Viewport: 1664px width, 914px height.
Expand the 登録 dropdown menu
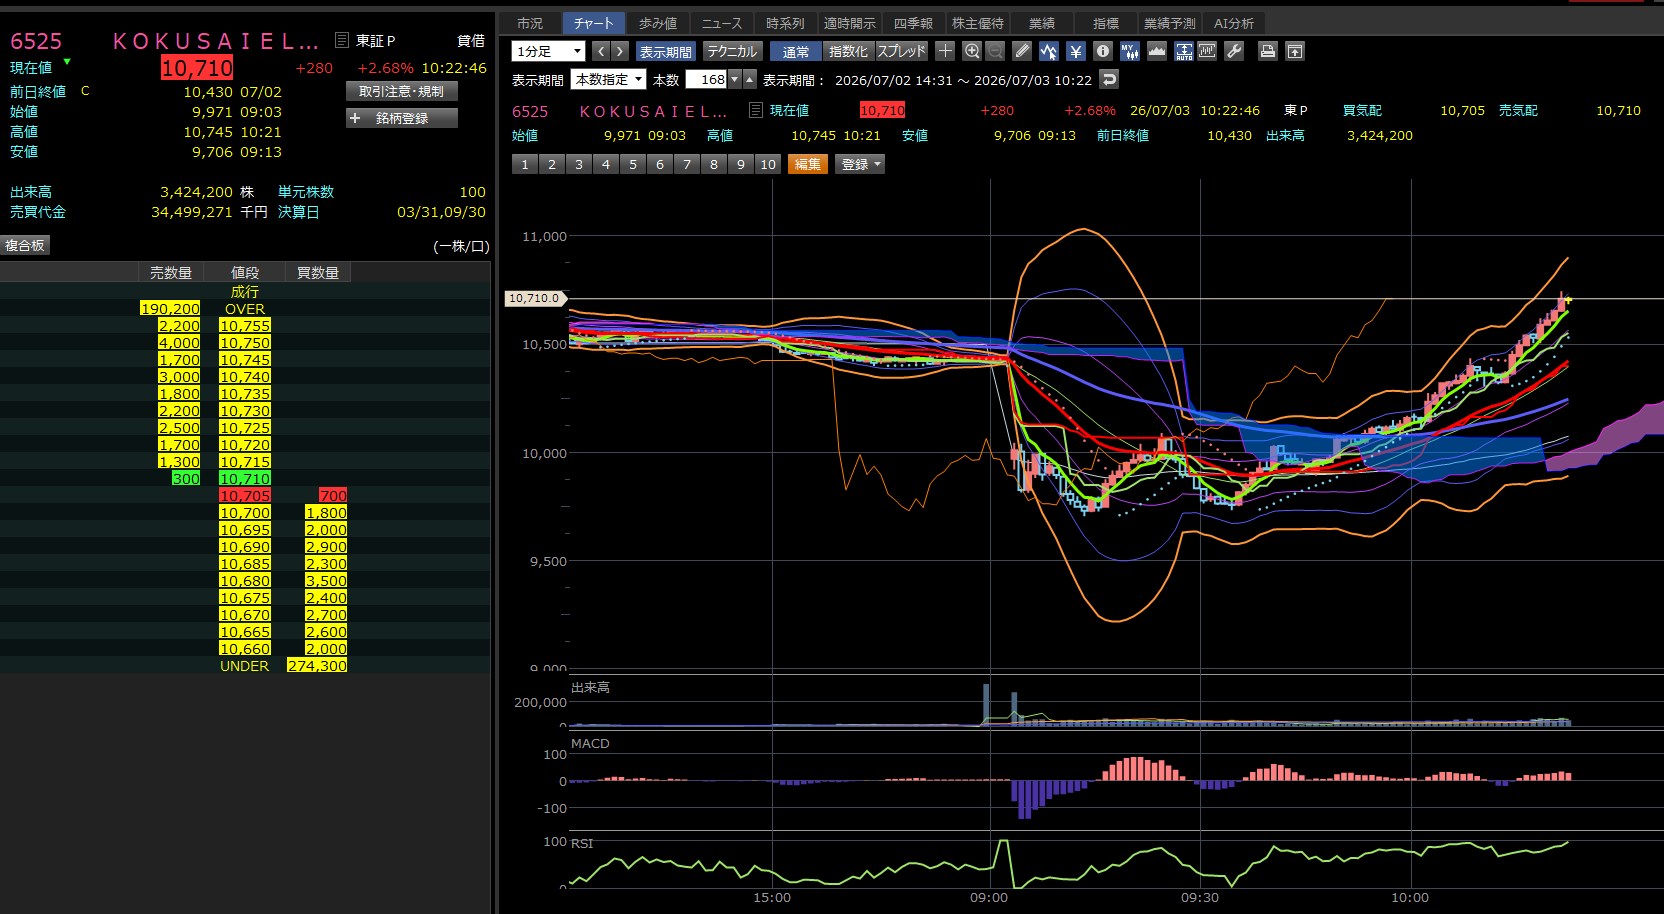tap(860, 164)
